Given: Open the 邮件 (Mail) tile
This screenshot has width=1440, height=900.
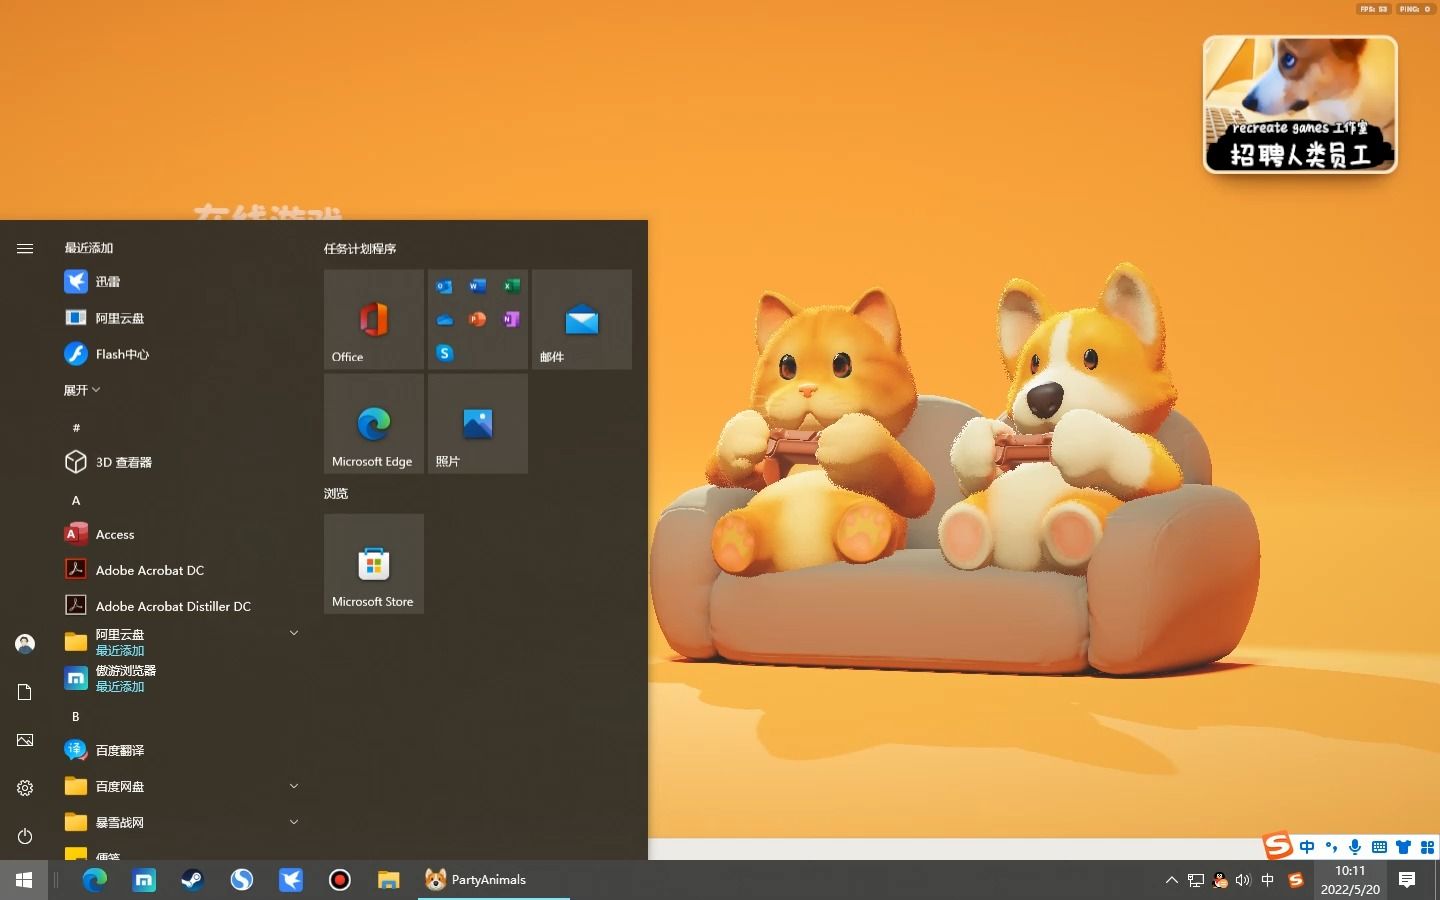Looking at the screenshot, I should click(x=582, y=319).
